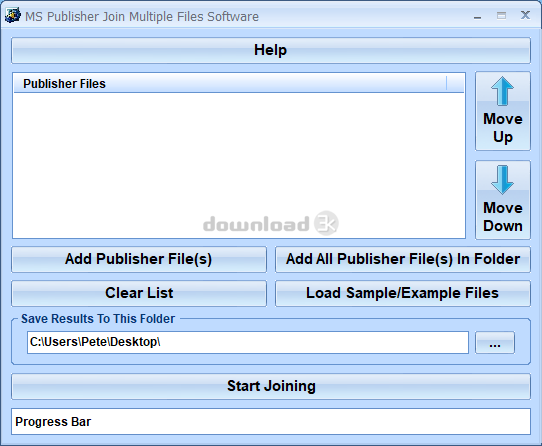Click Add Publisher File(s)
The image size is (542, 446).
click(x=139, y=259)
